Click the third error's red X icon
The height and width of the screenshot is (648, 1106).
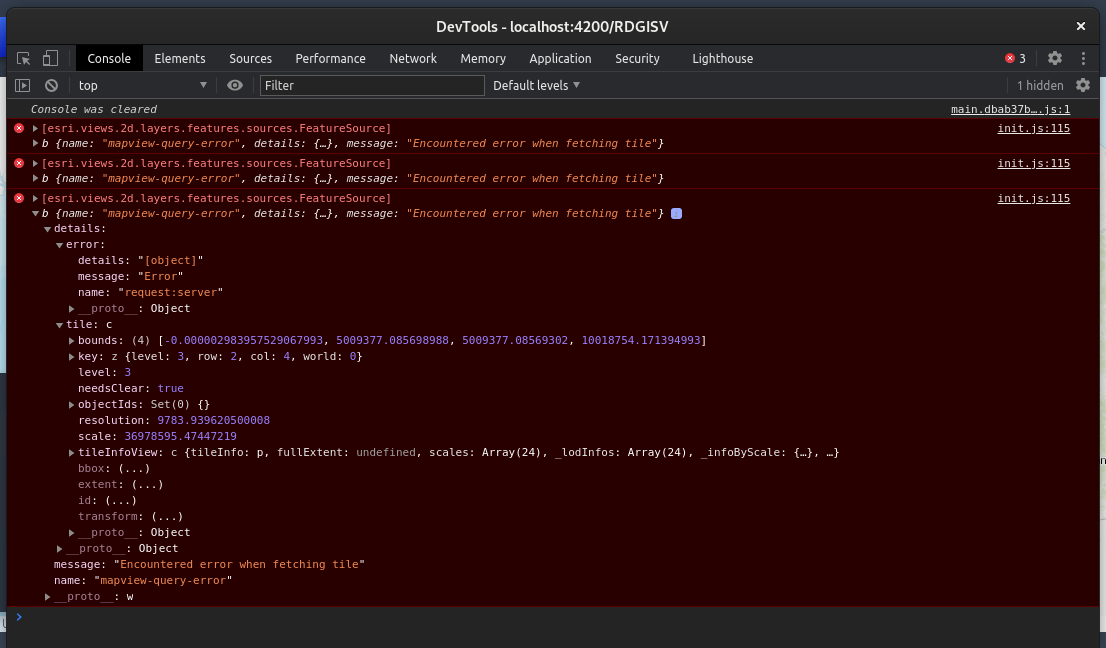(19, 199)
